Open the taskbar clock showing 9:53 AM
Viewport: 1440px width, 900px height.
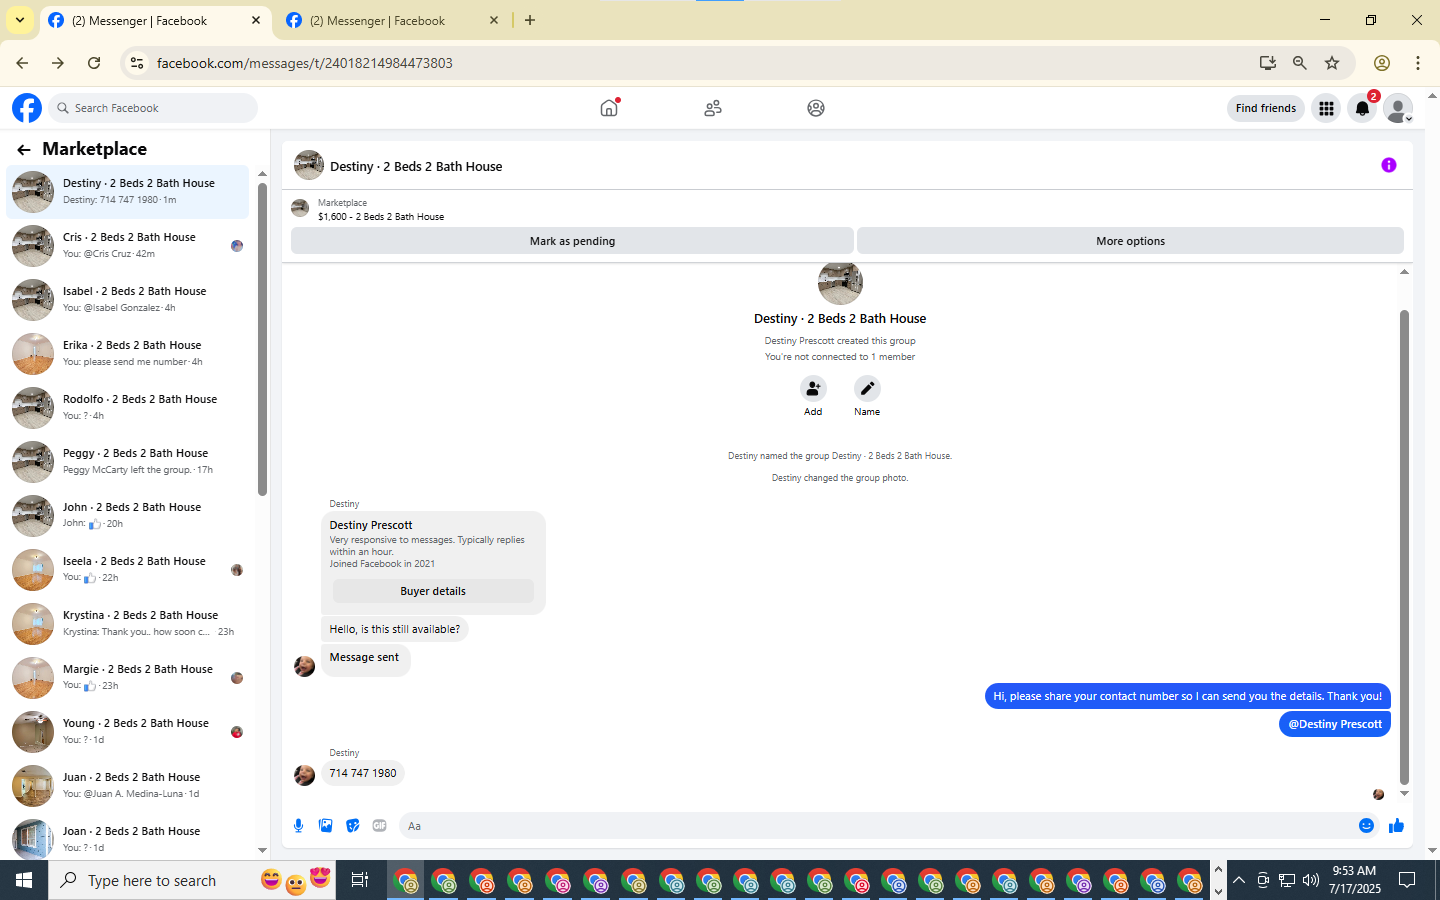pyautogui.click(x=1354, y=880)
